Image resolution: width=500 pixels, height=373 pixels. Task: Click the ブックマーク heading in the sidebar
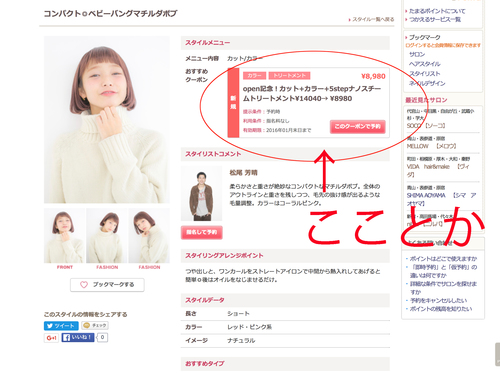[x=424, y=37]
